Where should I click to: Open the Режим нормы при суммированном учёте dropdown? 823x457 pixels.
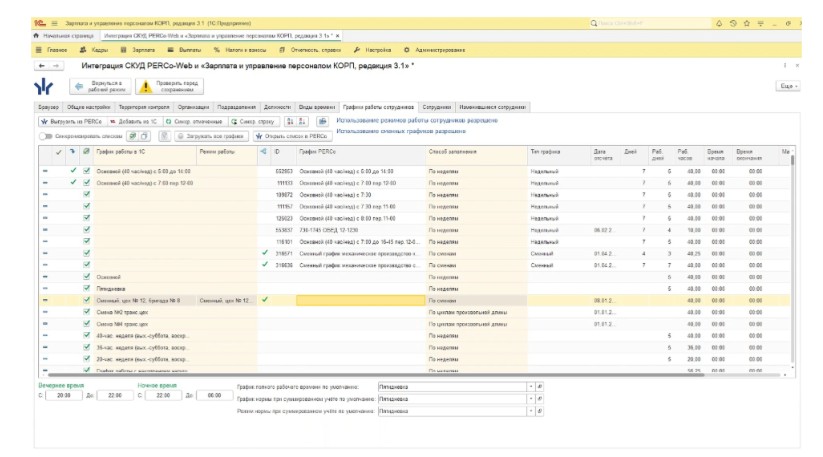[x=532, y=410]
